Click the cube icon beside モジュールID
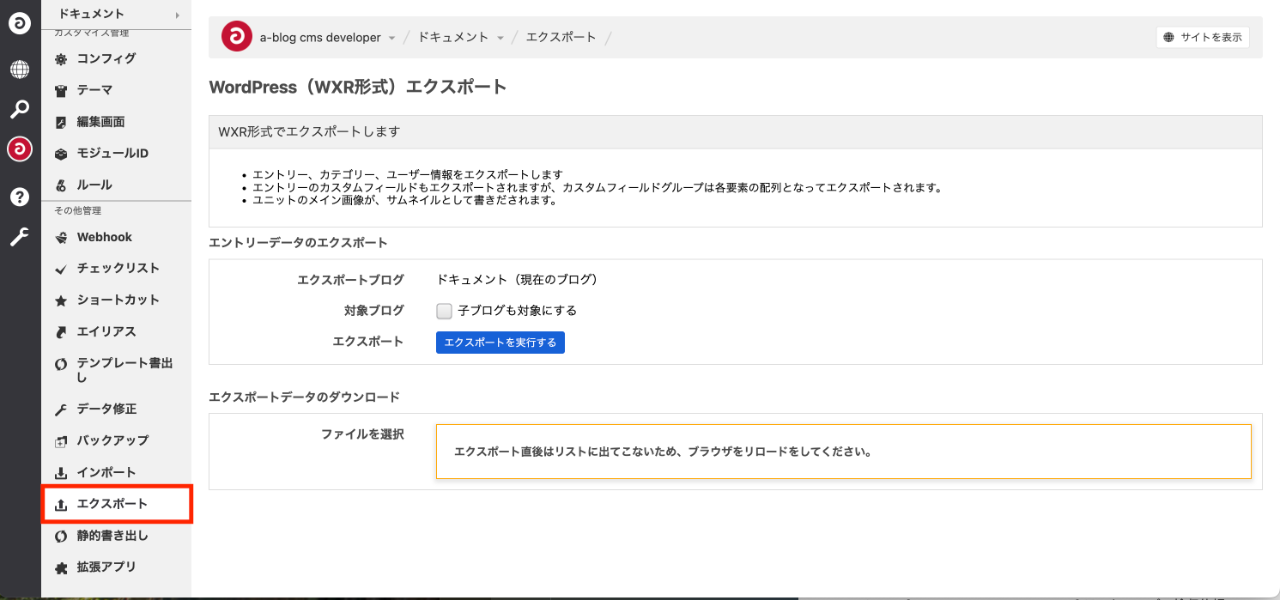 [61, 154]
